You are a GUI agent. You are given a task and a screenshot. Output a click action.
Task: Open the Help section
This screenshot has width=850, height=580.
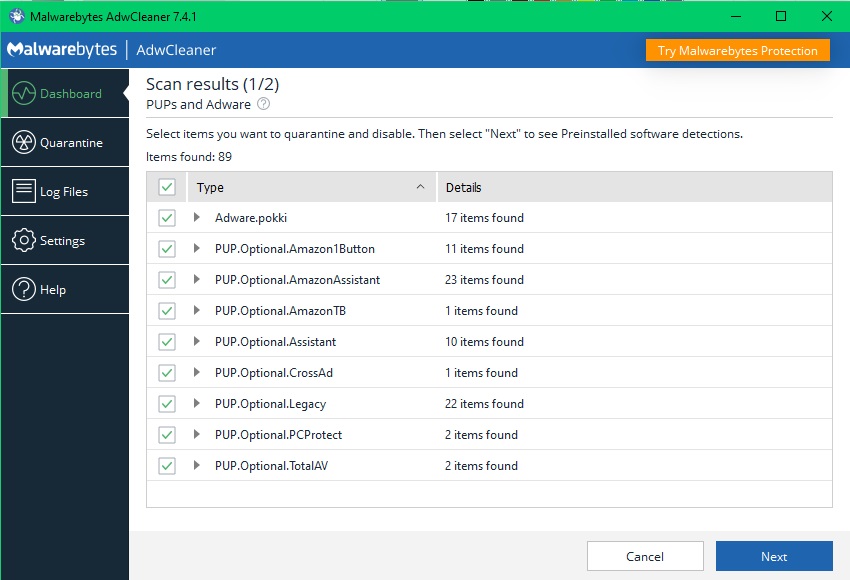(65, 289)
